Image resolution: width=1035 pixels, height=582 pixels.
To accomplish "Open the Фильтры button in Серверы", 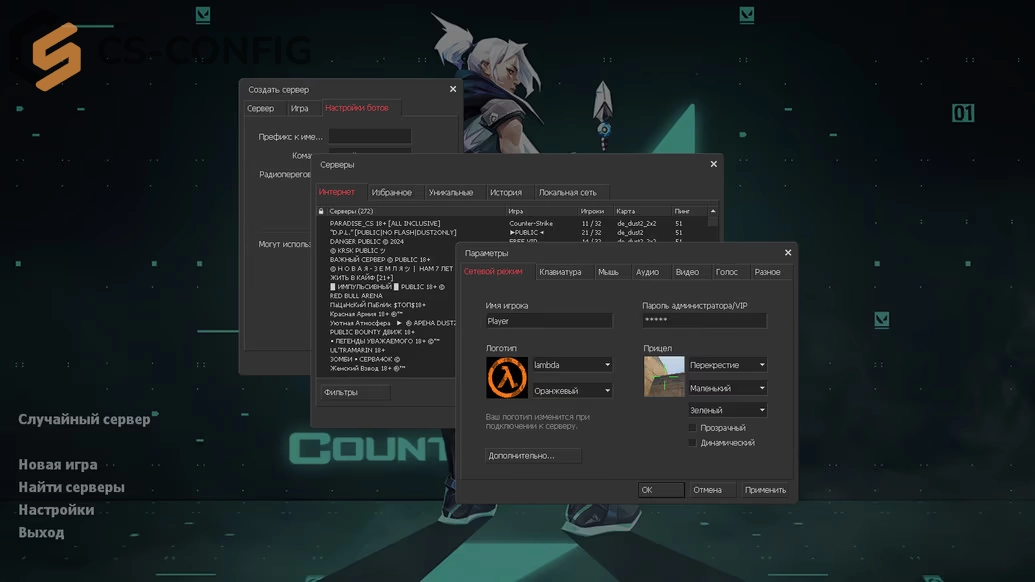I will pyautogui.click(x=355, y=392).
